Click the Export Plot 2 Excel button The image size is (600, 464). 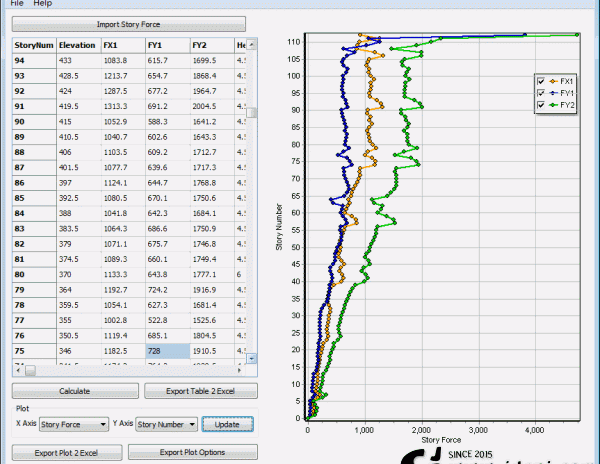pyautogui.click(x=66, y=453)
